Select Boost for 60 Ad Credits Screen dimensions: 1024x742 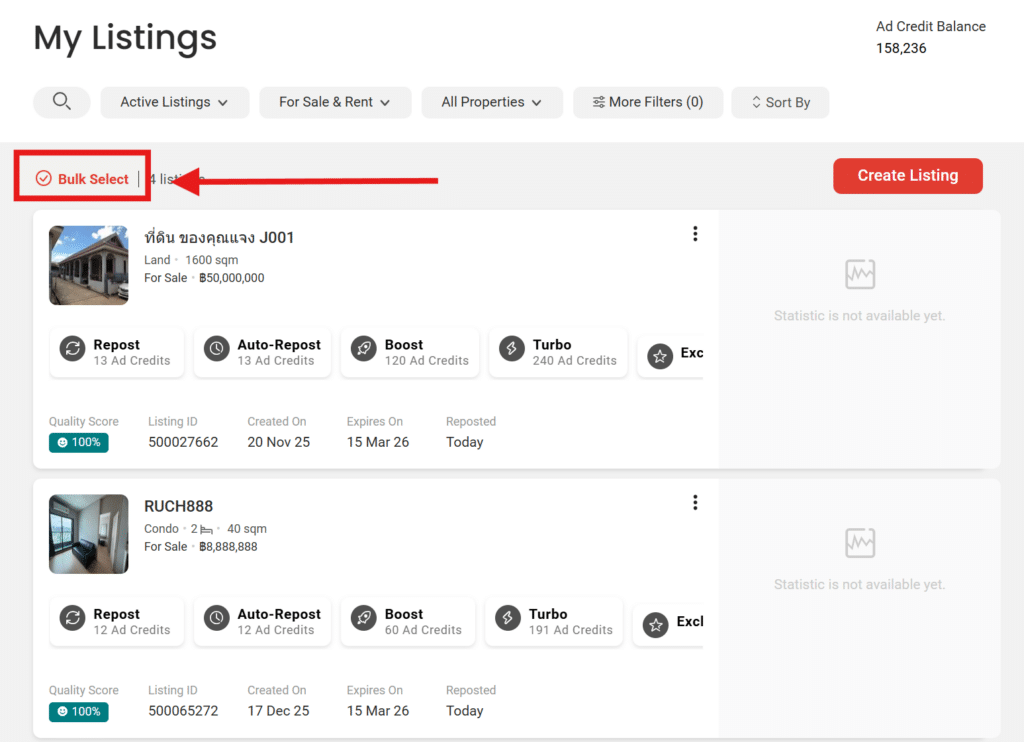point(407,622)
